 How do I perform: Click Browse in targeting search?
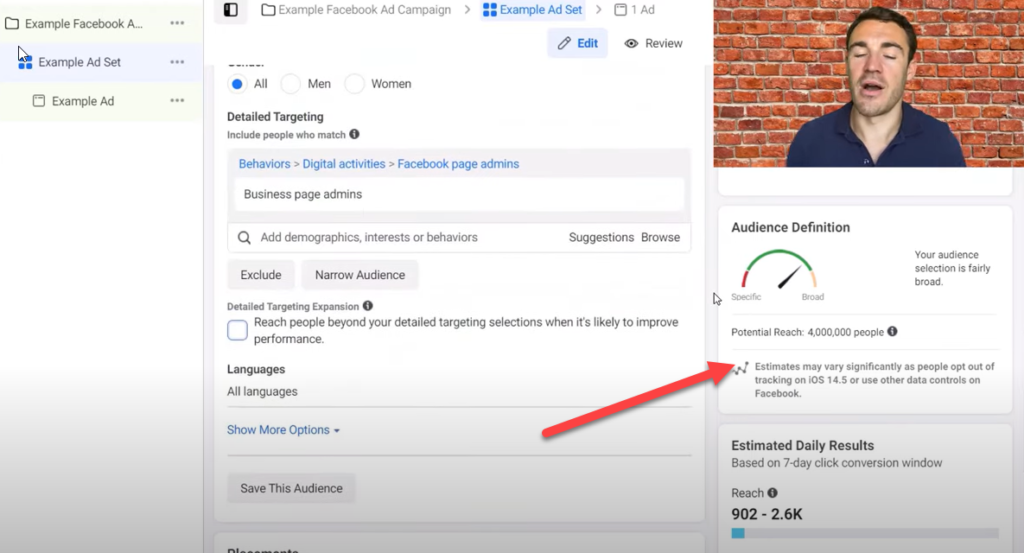pyautogui.click(x=660, y=237)
